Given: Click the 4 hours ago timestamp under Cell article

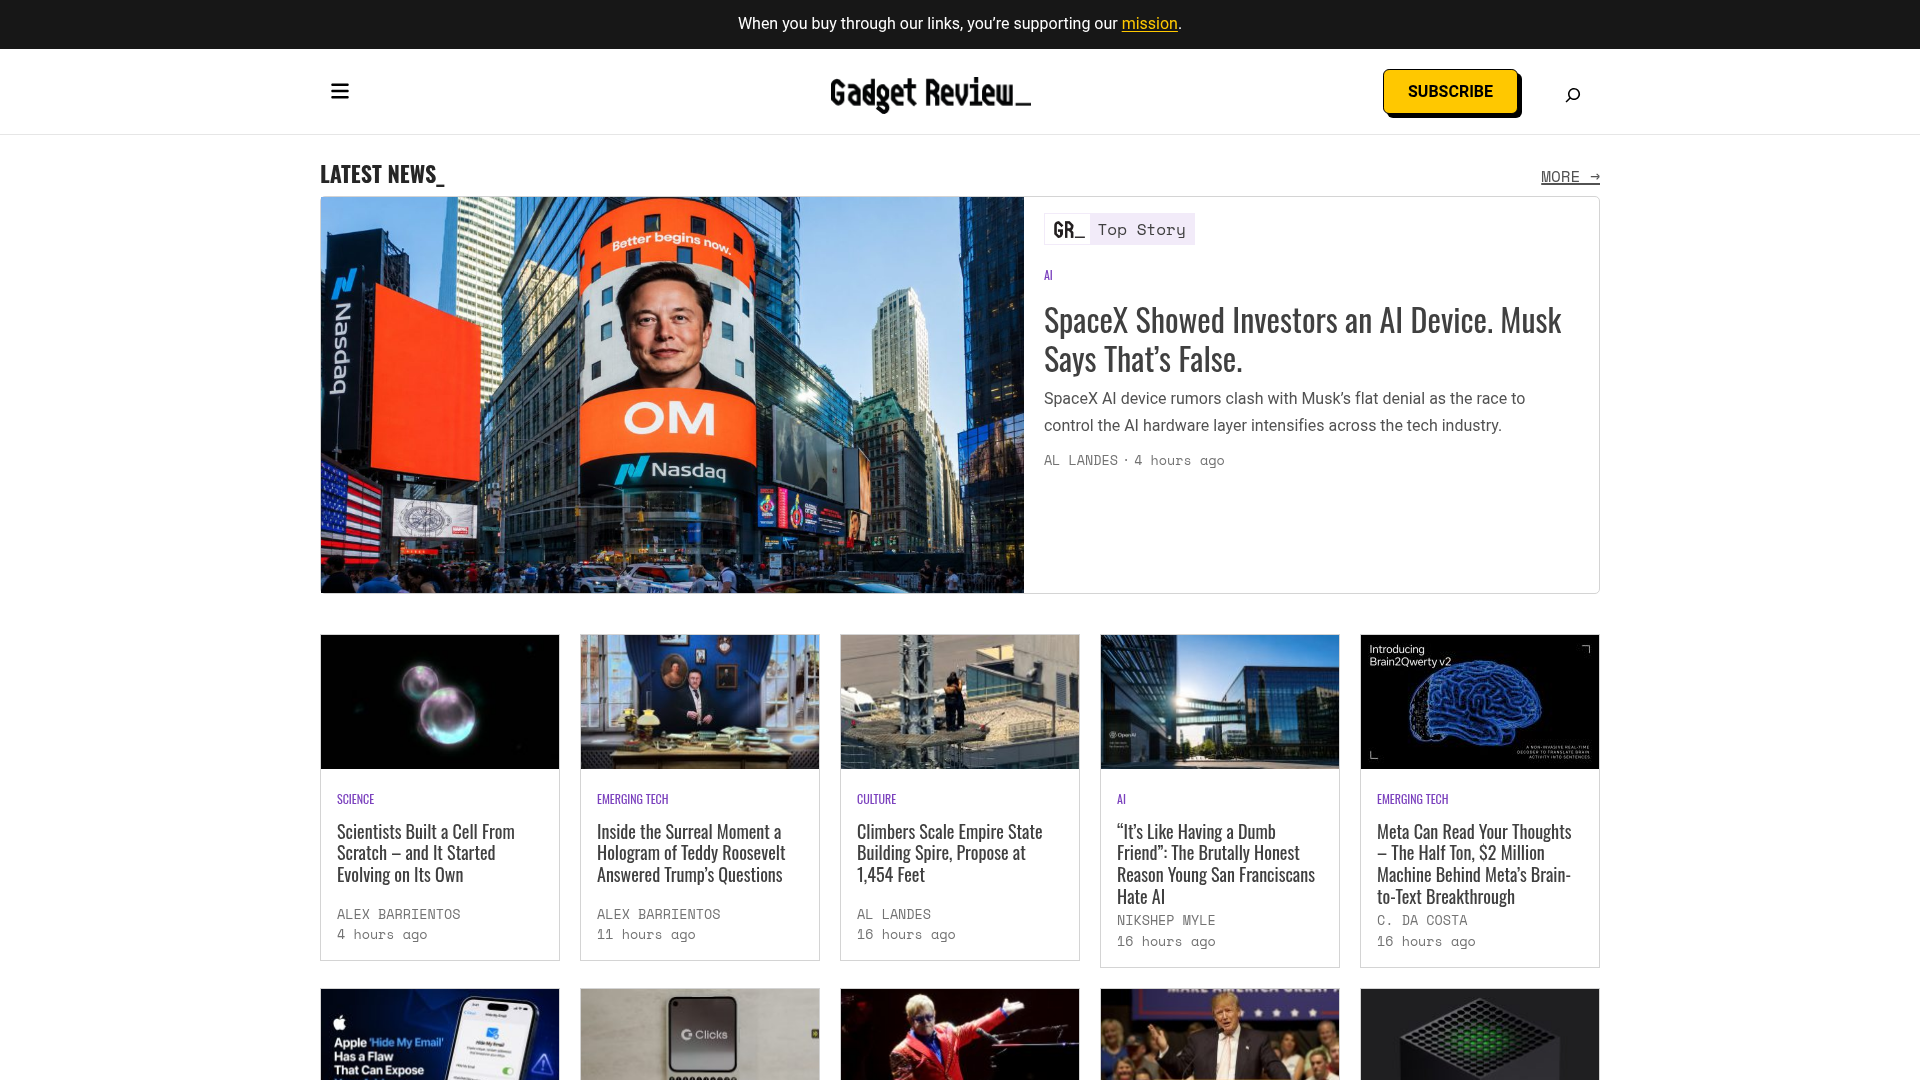Looking at the screenshot, I should tap(382, 934).
